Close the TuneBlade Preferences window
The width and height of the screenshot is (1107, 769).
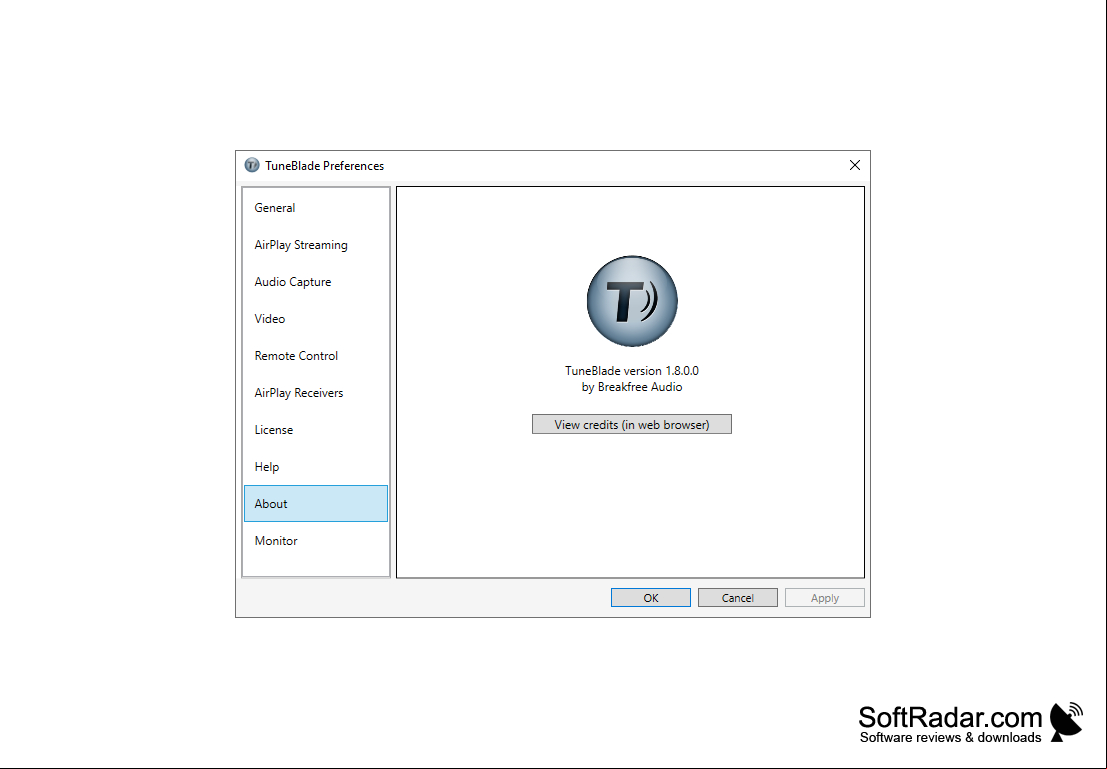click(x=854, y=165)
